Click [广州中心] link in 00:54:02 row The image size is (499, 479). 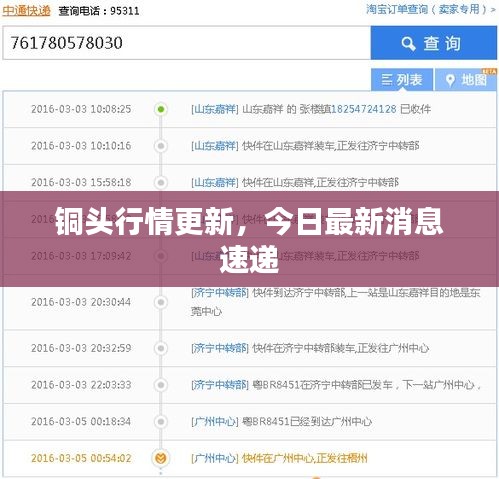point(215,458)
